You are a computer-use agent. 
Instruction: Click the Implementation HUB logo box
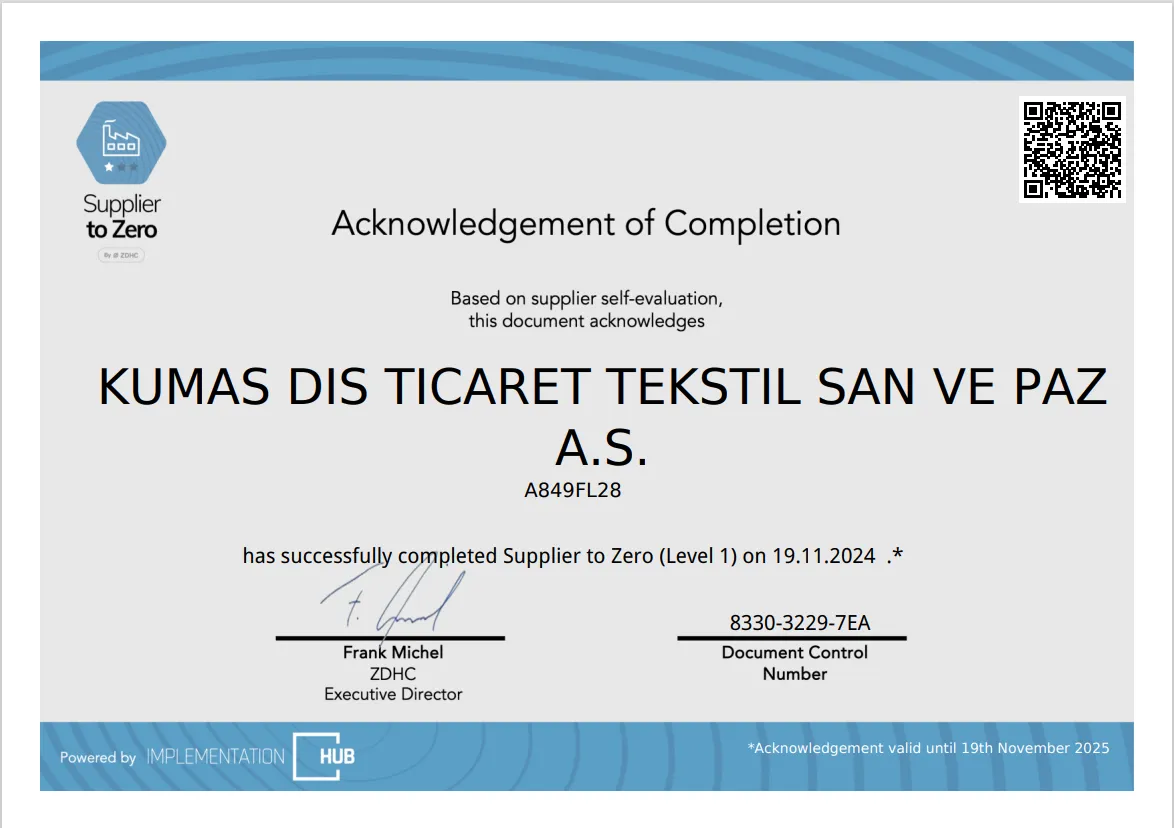click(324, 757)
